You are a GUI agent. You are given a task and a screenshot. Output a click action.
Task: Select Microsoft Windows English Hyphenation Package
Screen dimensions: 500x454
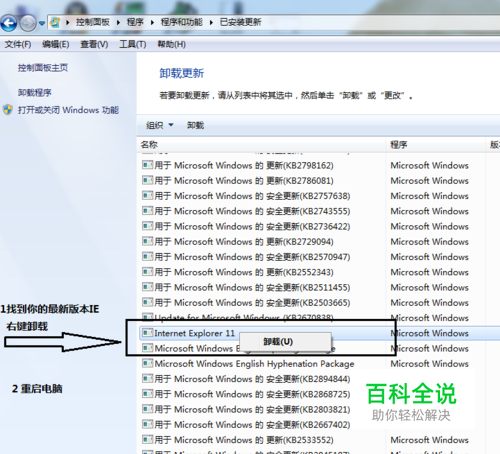click(254, 364)
